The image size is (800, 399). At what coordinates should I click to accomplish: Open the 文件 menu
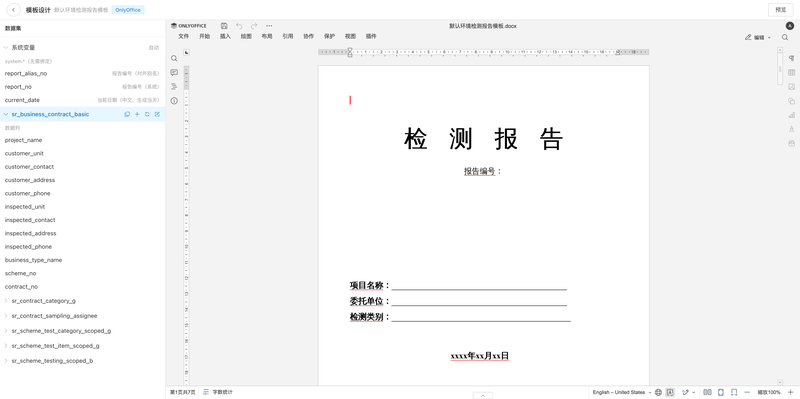[x=183, y=36]
